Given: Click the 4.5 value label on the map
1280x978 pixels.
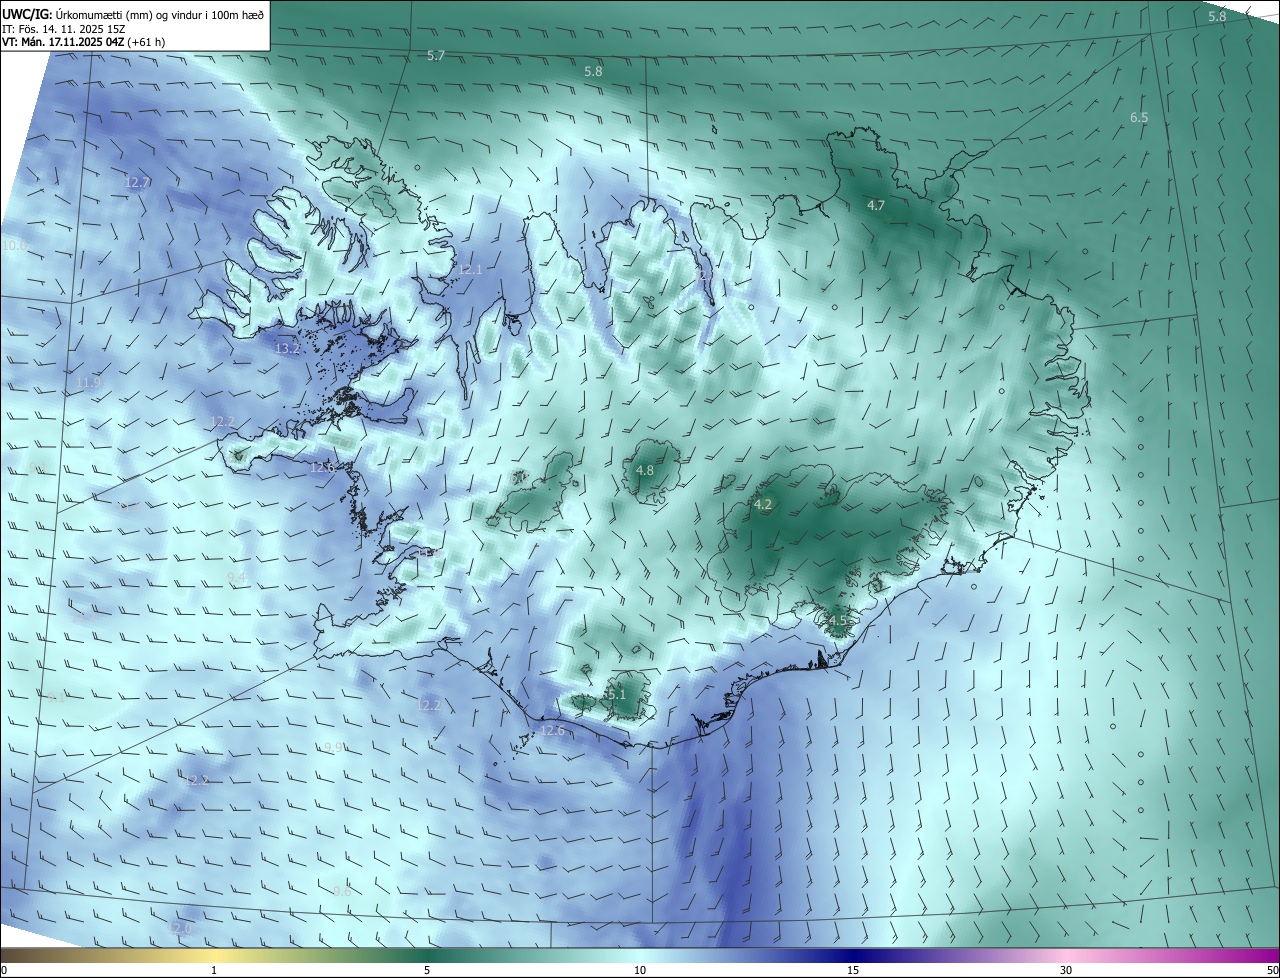Looking at the screenshot, I should click(838, 621).
